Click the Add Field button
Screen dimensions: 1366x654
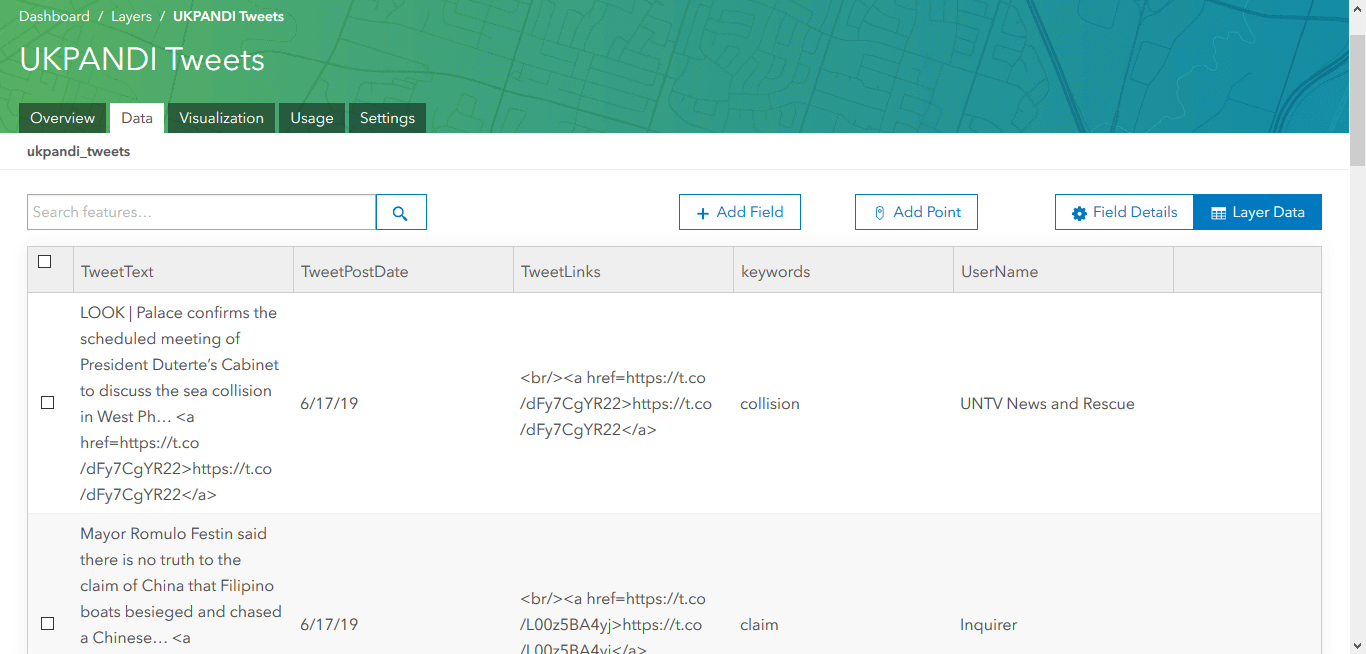click(x=740, y=212)
